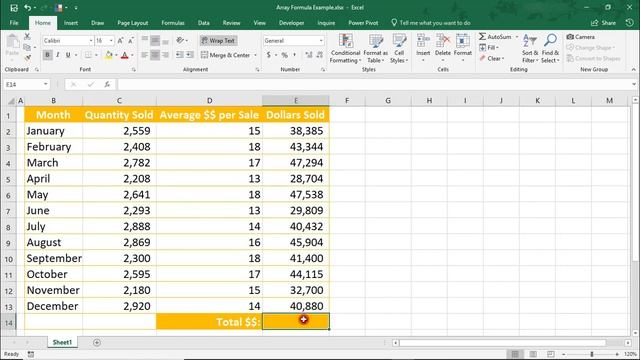
Task: Switch to the Insert tab
Action: tap(71, 23)
